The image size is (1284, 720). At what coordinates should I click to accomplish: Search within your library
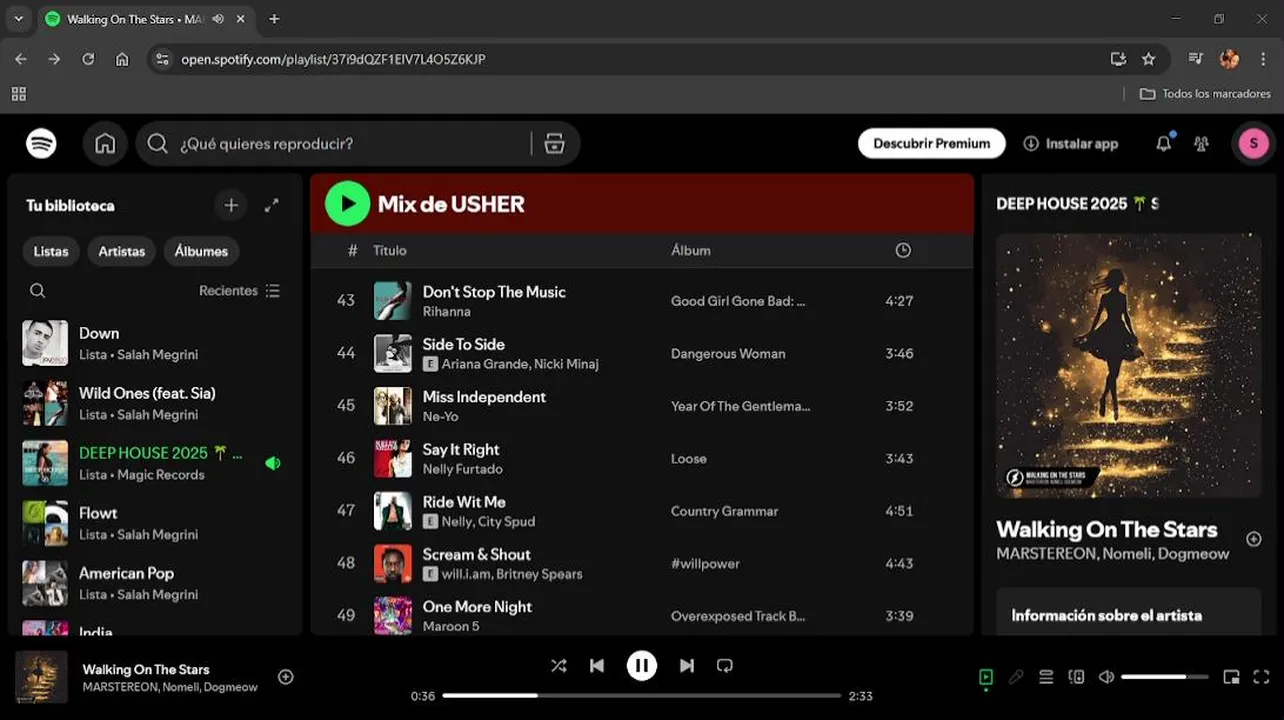37,291
